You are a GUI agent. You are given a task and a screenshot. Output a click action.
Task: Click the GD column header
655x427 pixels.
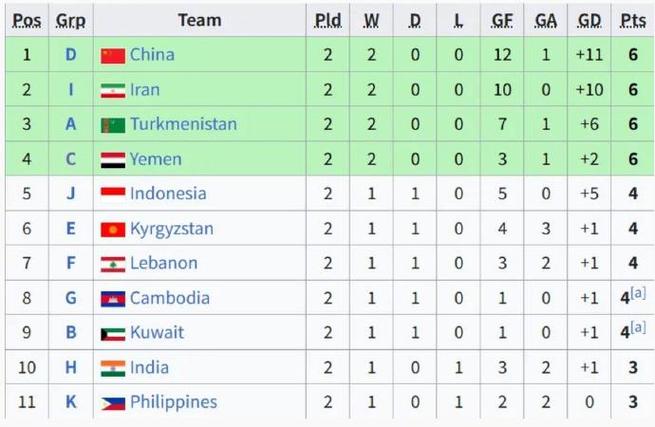click(x=589, y=19)
